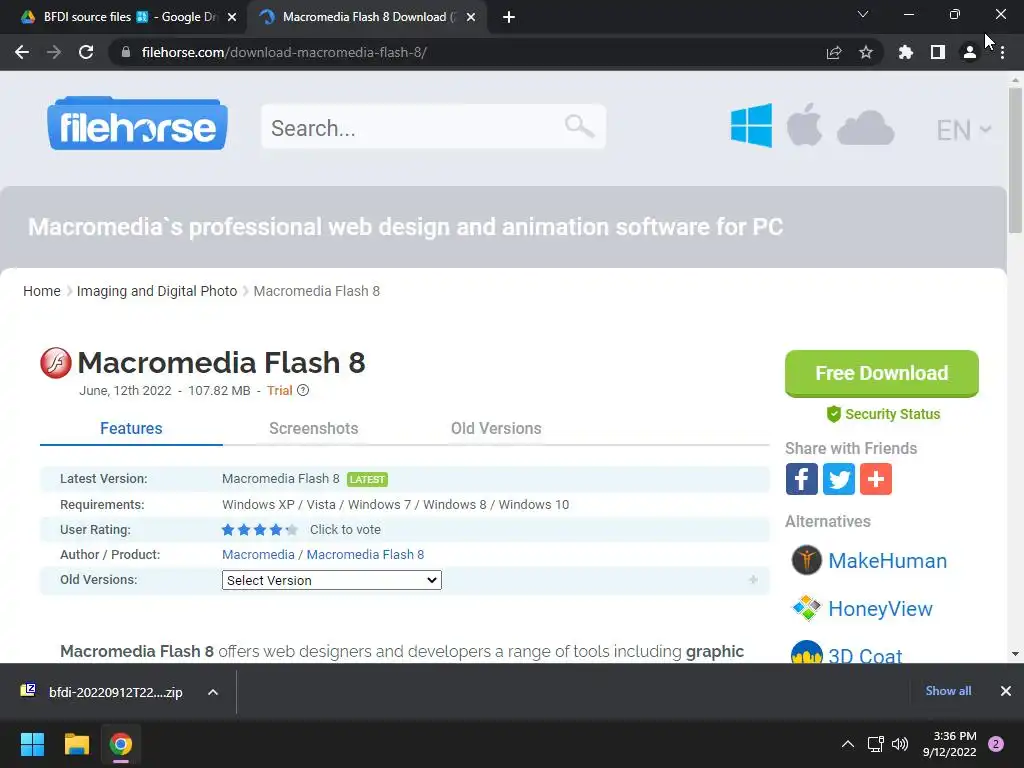Image resolution: width=1024 pixels, height=768 pixels.
Task: Click the MakeHuman icon
Action: [x=807, y=560]
